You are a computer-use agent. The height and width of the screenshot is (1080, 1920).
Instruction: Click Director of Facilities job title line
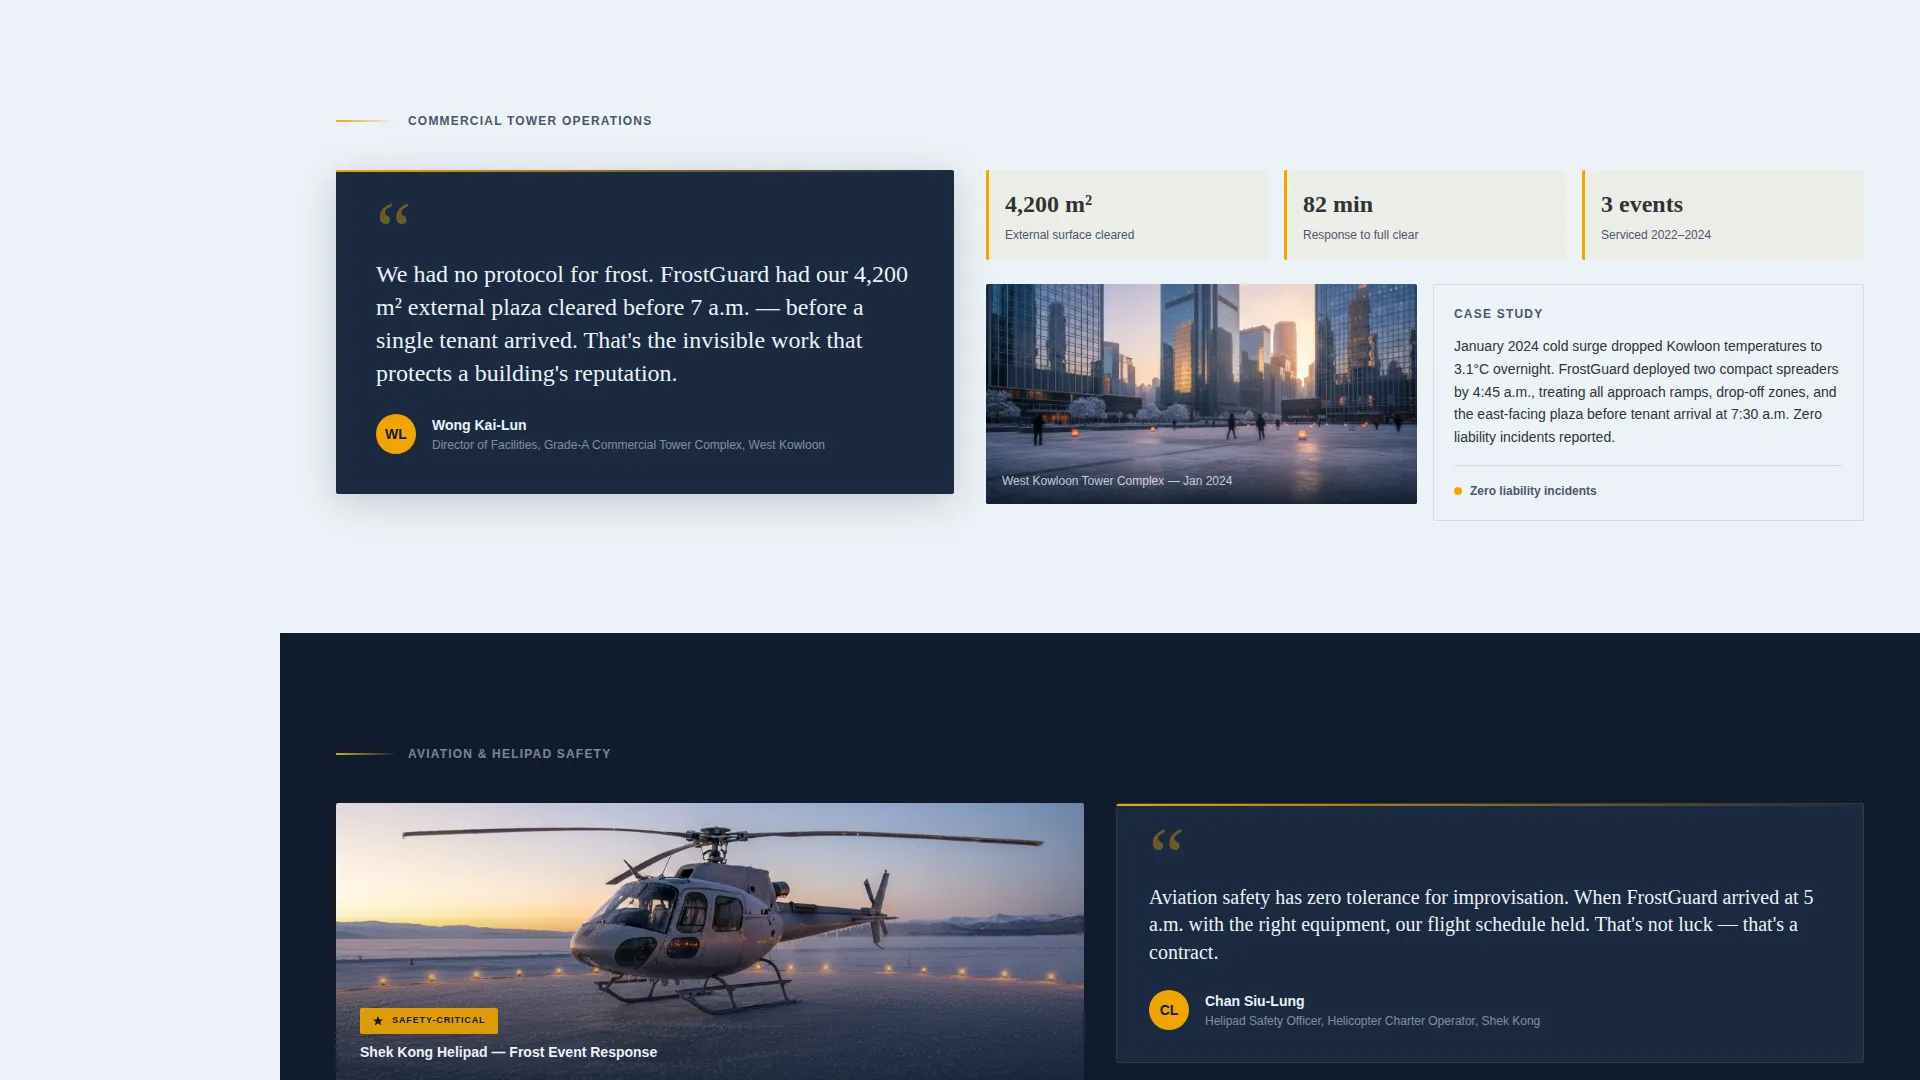pos(628,445)
